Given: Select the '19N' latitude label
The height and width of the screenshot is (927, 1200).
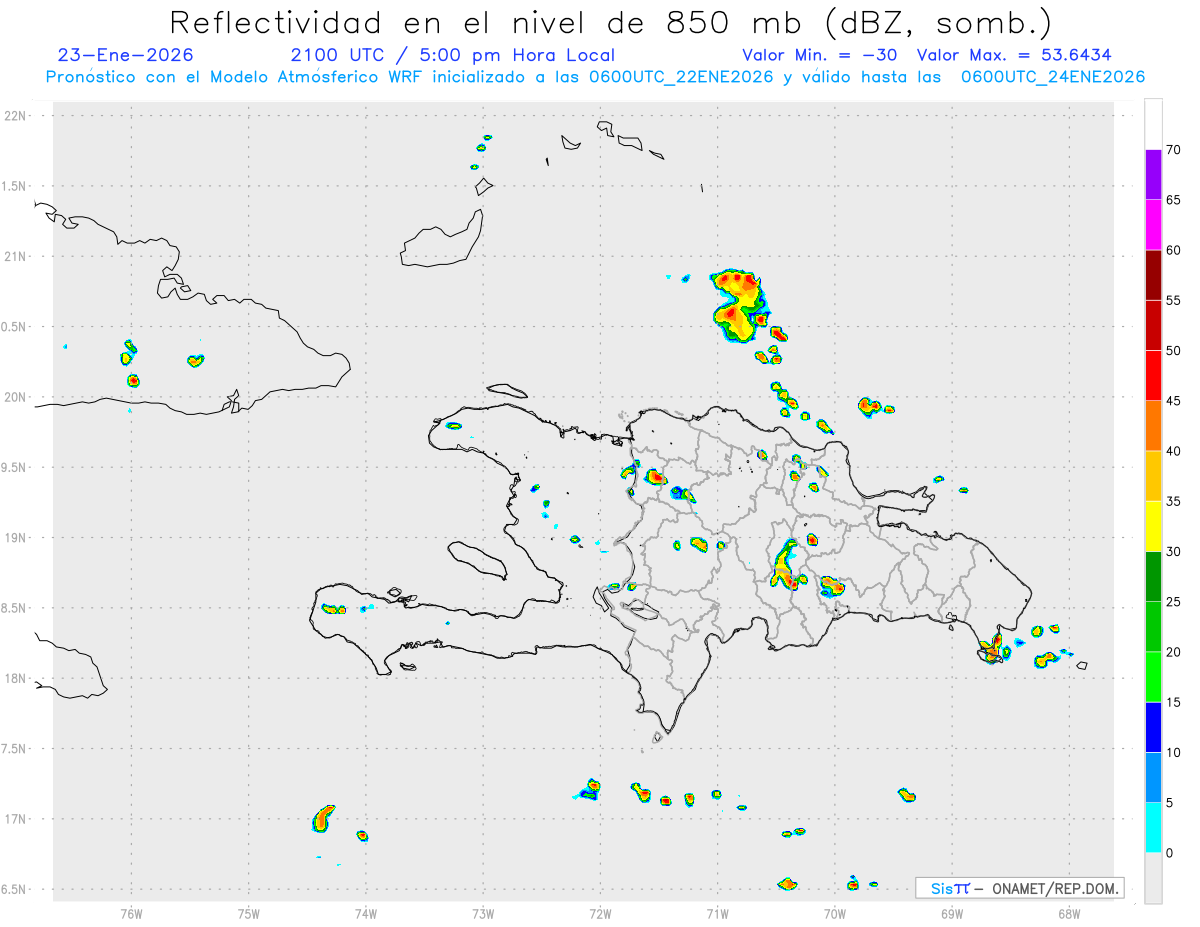Looking at the screenshot, I should pyautogui.click(x=17, y=538).
